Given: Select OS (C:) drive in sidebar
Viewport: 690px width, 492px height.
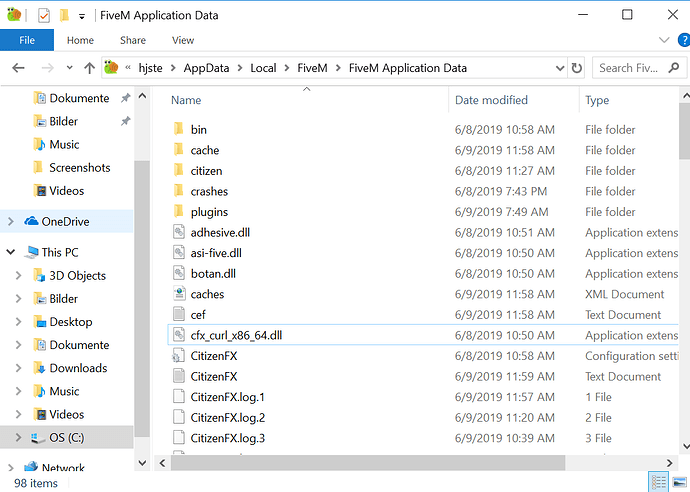Looking at the screenshot, I should (66, 437).
